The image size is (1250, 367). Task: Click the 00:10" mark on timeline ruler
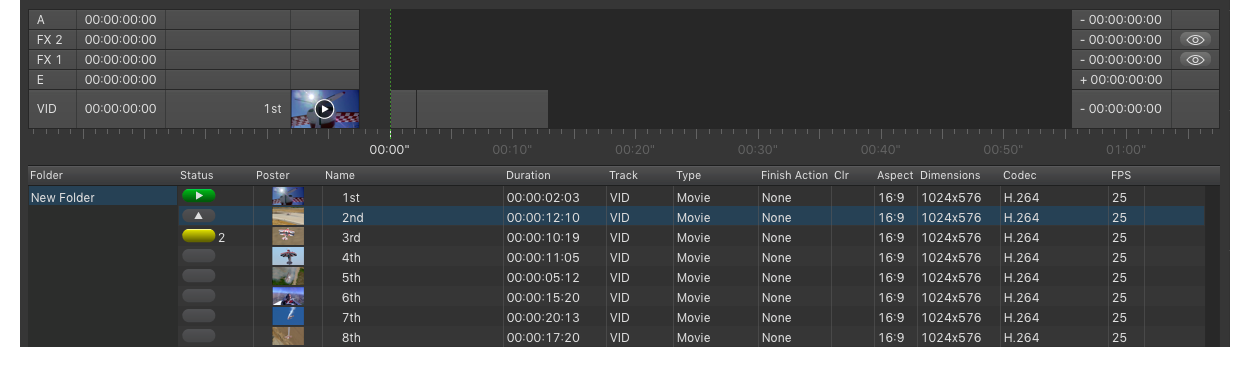pyautogui.click(x=512, y=150)
